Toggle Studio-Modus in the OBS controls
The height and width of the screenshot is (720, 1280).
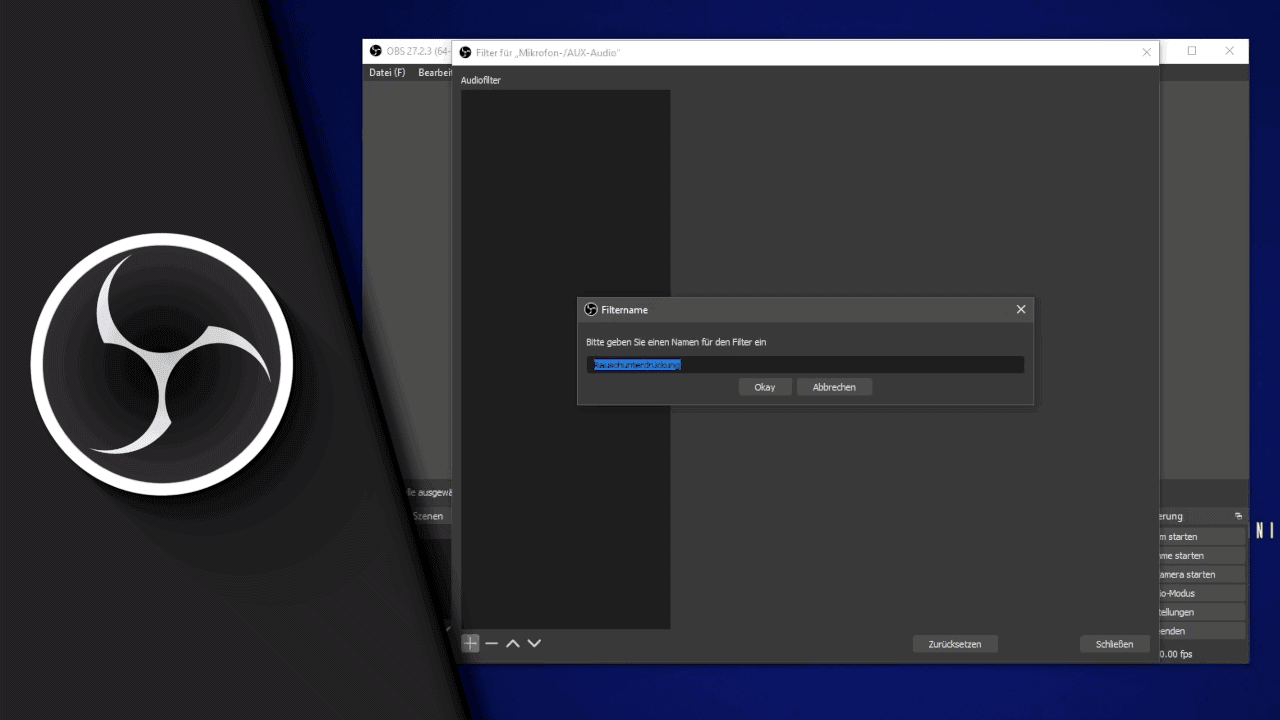point(1202,593)
